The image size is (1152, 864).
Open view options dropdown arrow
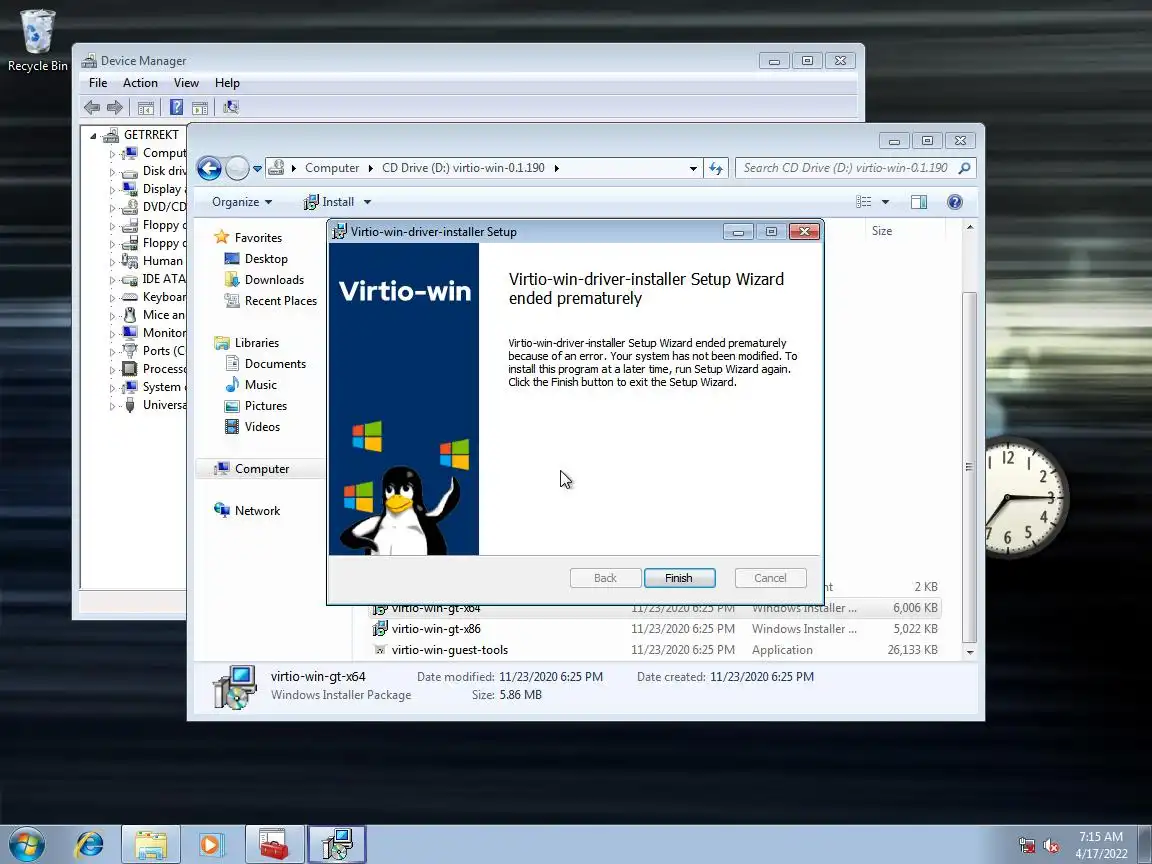tap(885, 202)
